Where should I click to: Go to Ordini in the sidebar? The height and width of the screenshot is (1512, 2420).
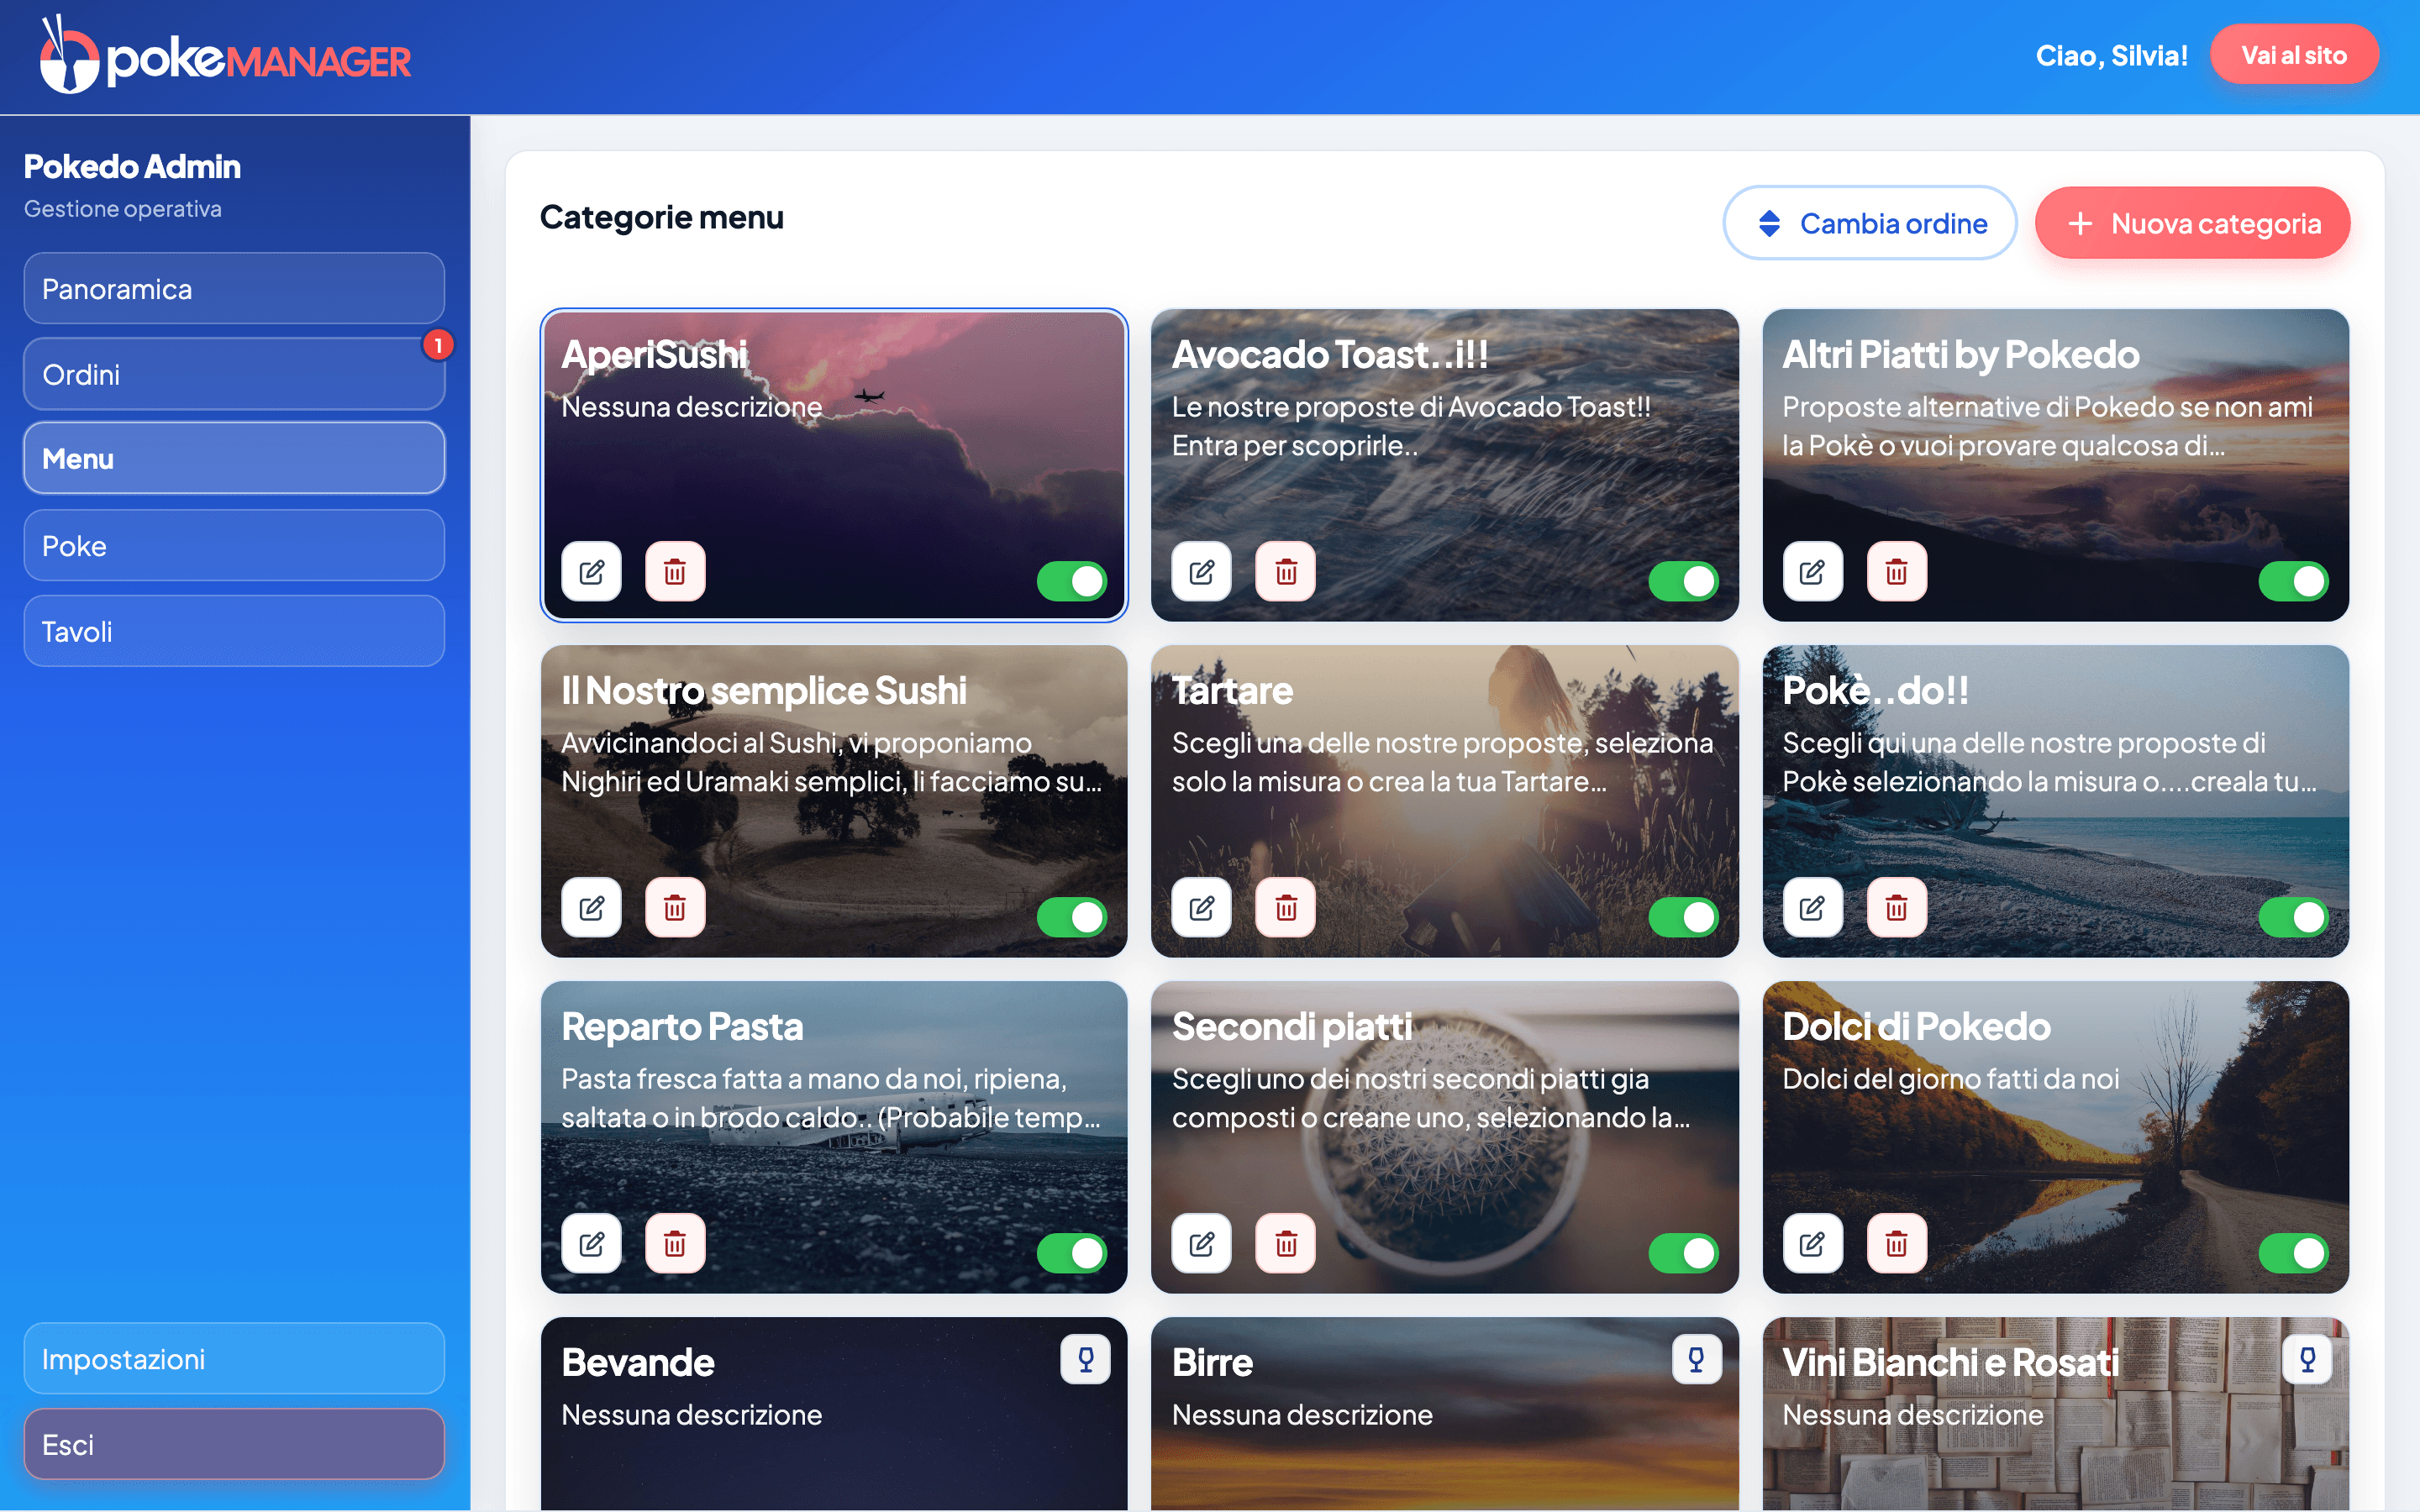click(234, 374)
